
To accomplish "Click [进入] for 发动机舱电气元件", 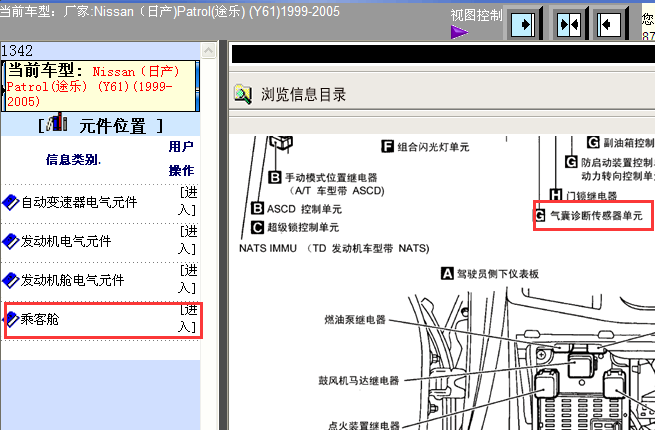I will pos(188,279).
